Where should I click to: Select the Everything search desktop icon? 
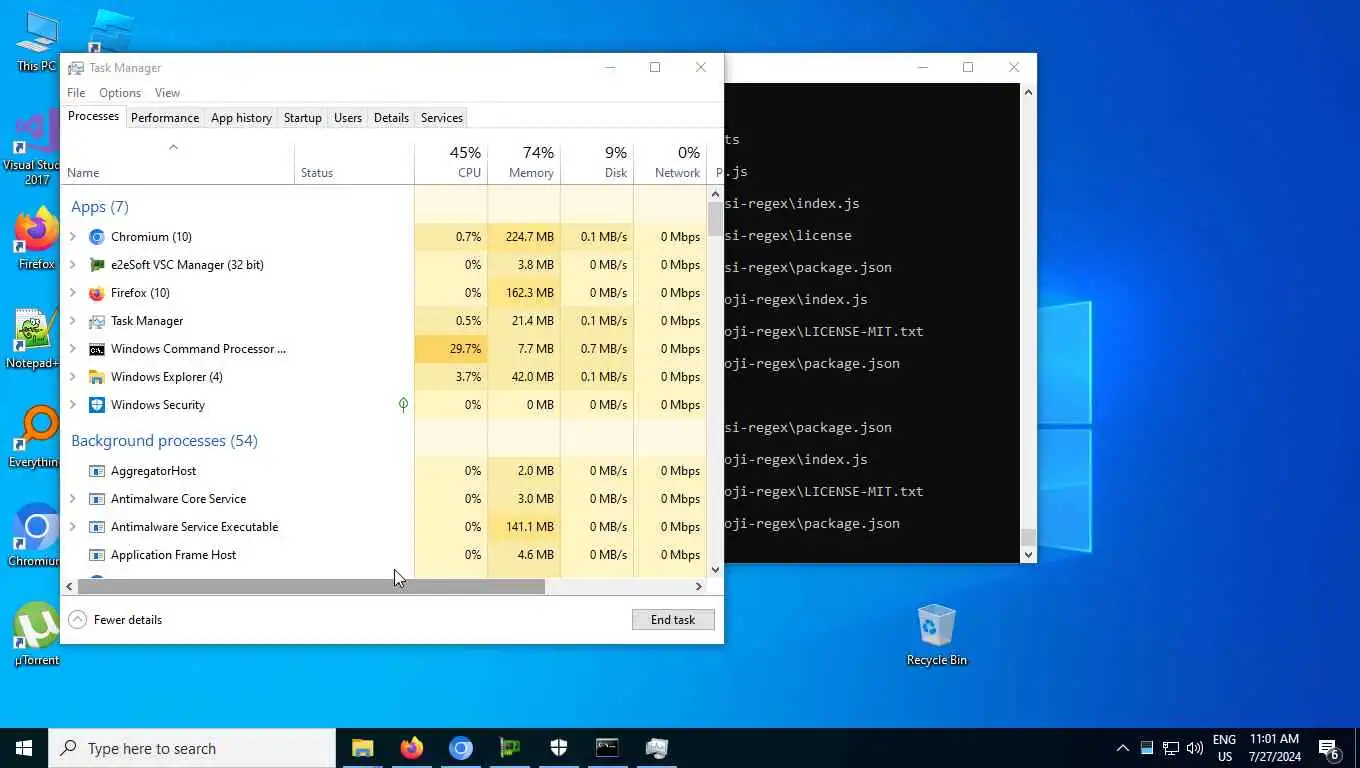point(37,438)
